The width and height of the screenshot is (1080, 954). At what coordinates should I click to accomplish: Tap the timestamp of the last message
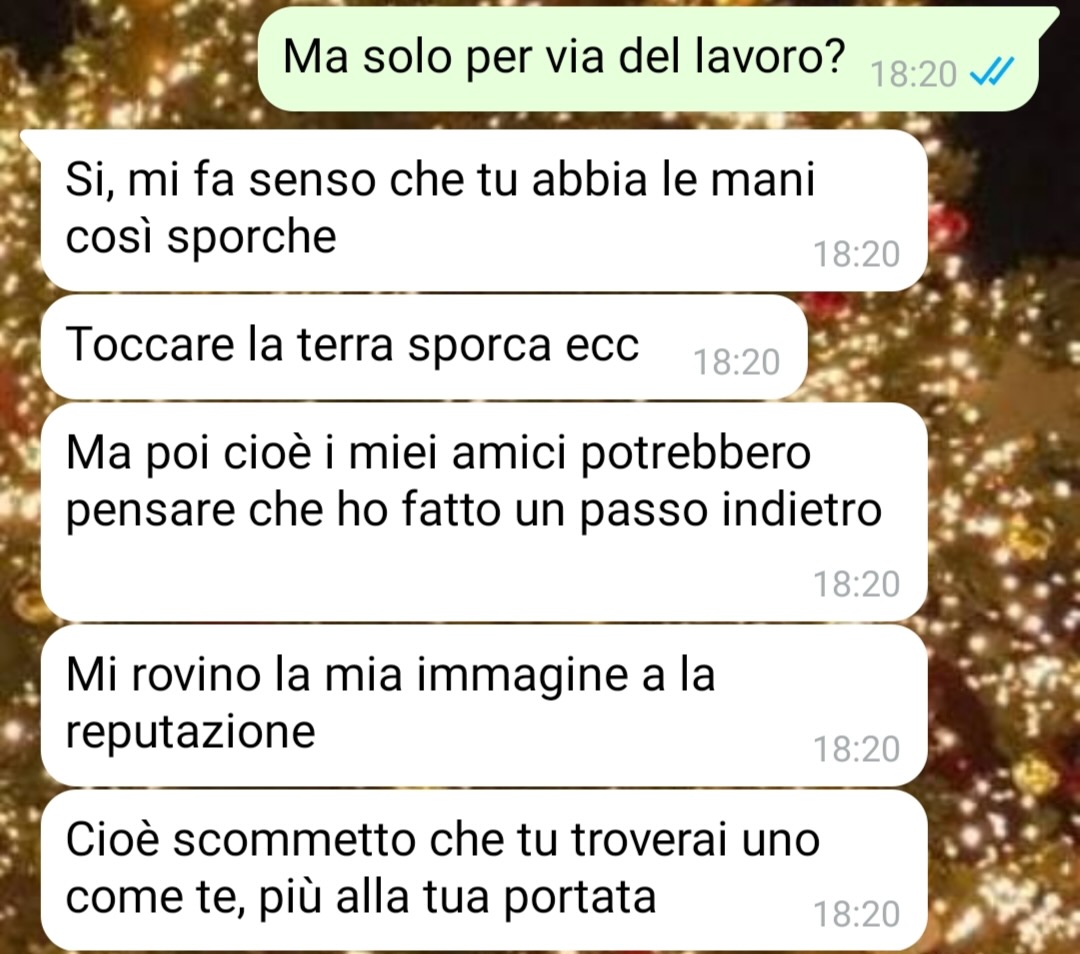point(856,914)
